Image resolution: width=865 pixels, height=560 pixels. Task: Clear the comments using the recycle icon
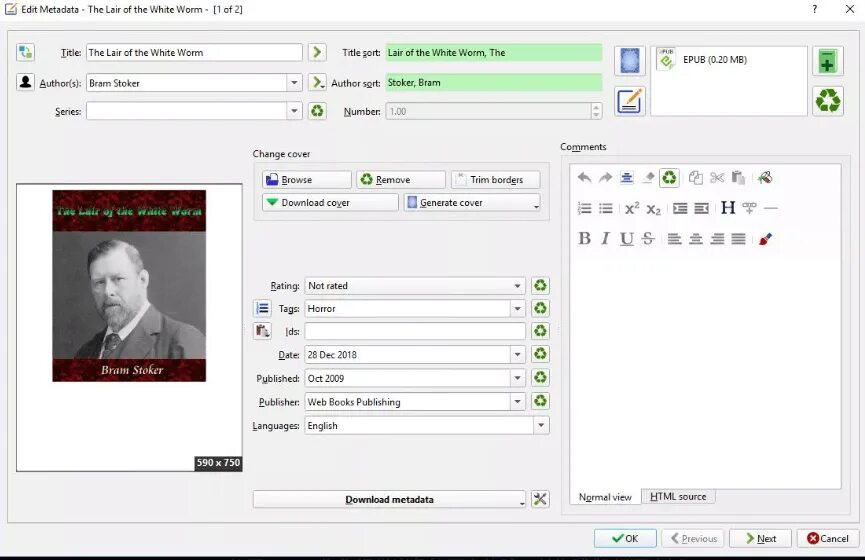669,178
